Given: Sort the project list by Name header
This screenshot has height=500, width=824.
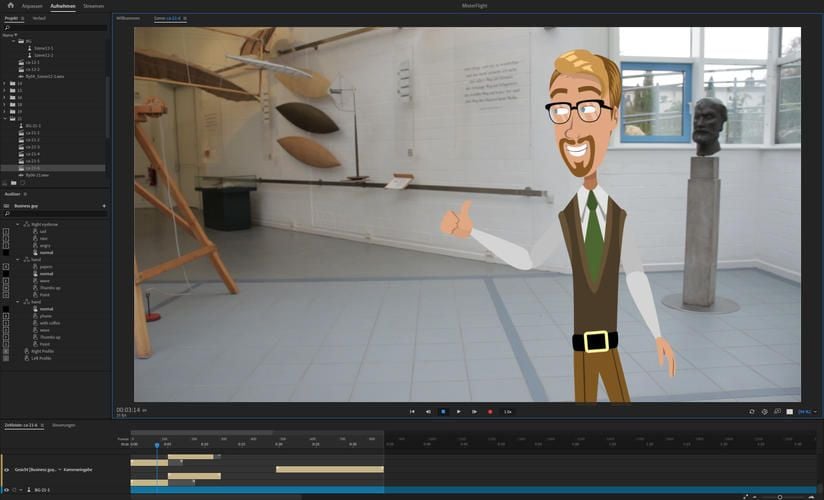Looking at the screenshot, I should pyautogui.click(x=9, y=35).
